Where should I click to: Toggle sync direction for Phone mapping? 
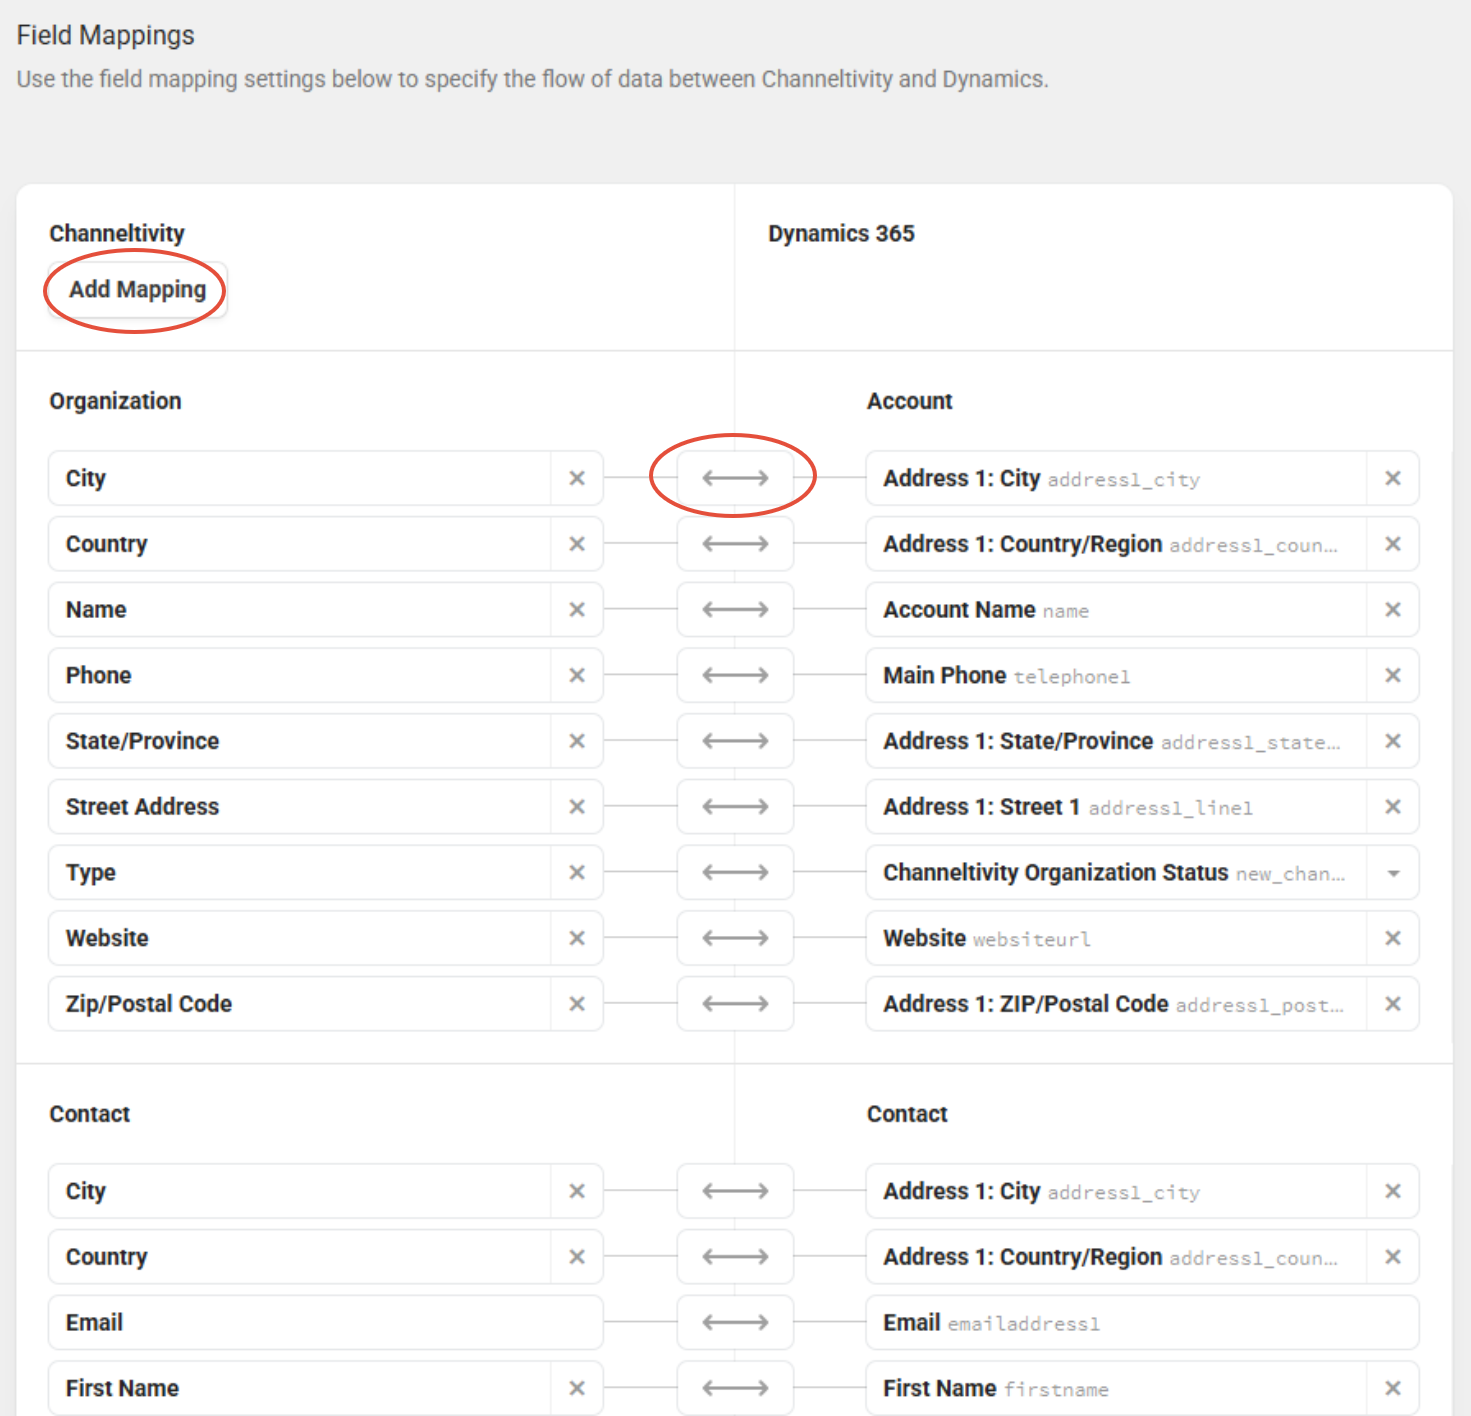click(735, 675)
